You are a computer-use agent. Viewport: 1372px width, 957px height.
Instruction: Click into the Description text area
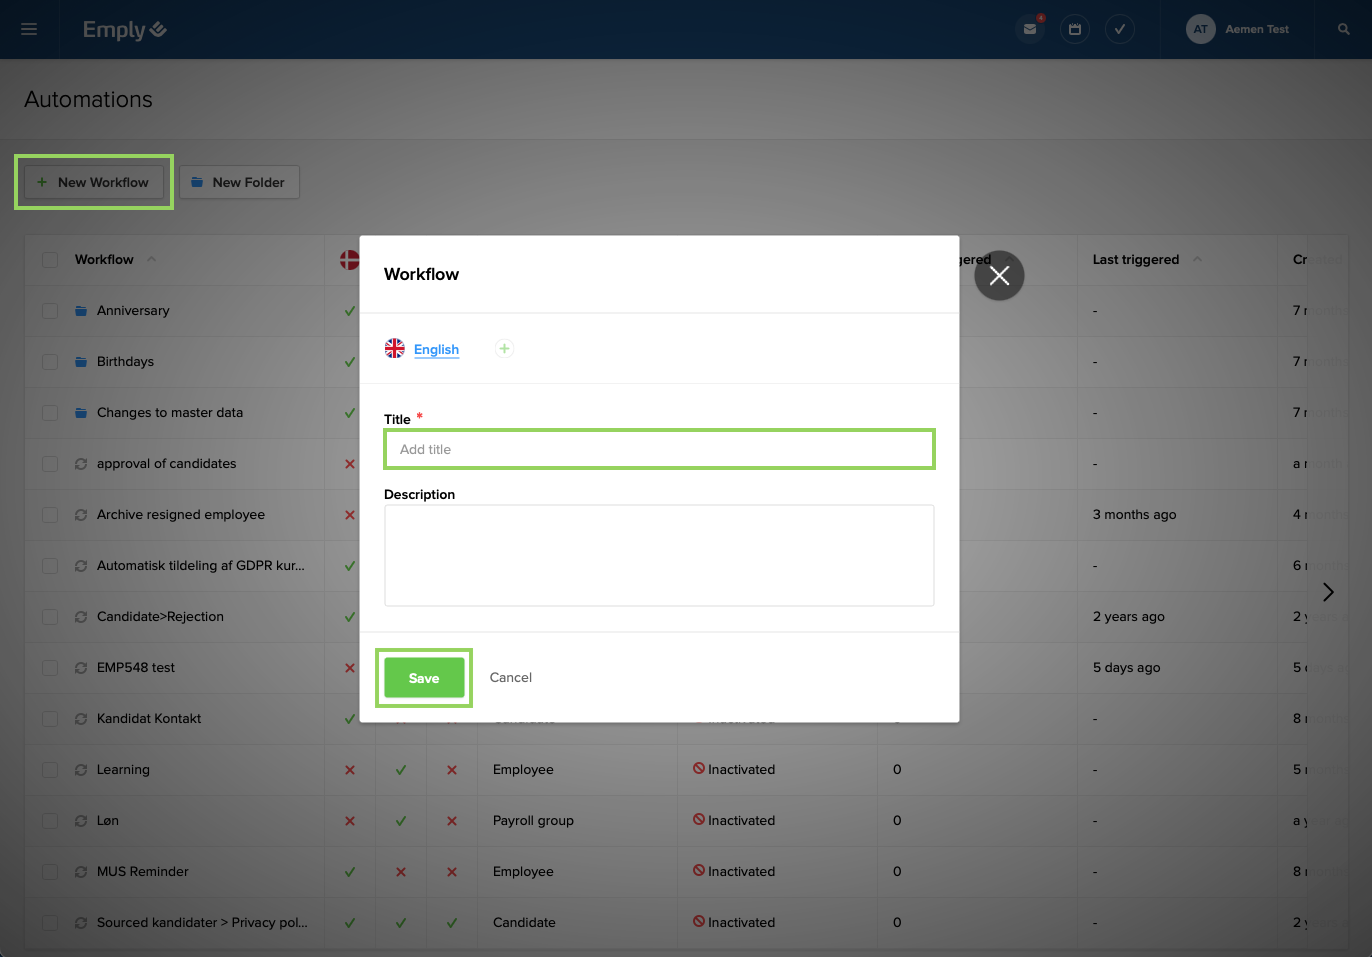click(x=659, y=555)
